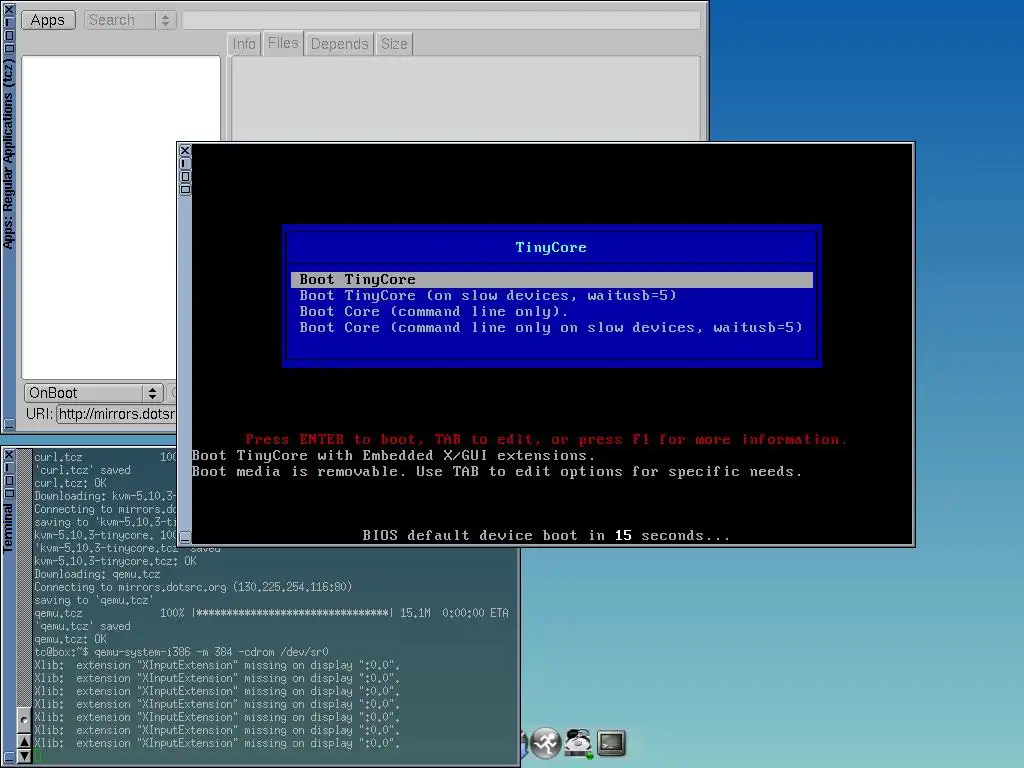Iconize the QEMU window via dash button

(185, 163)
